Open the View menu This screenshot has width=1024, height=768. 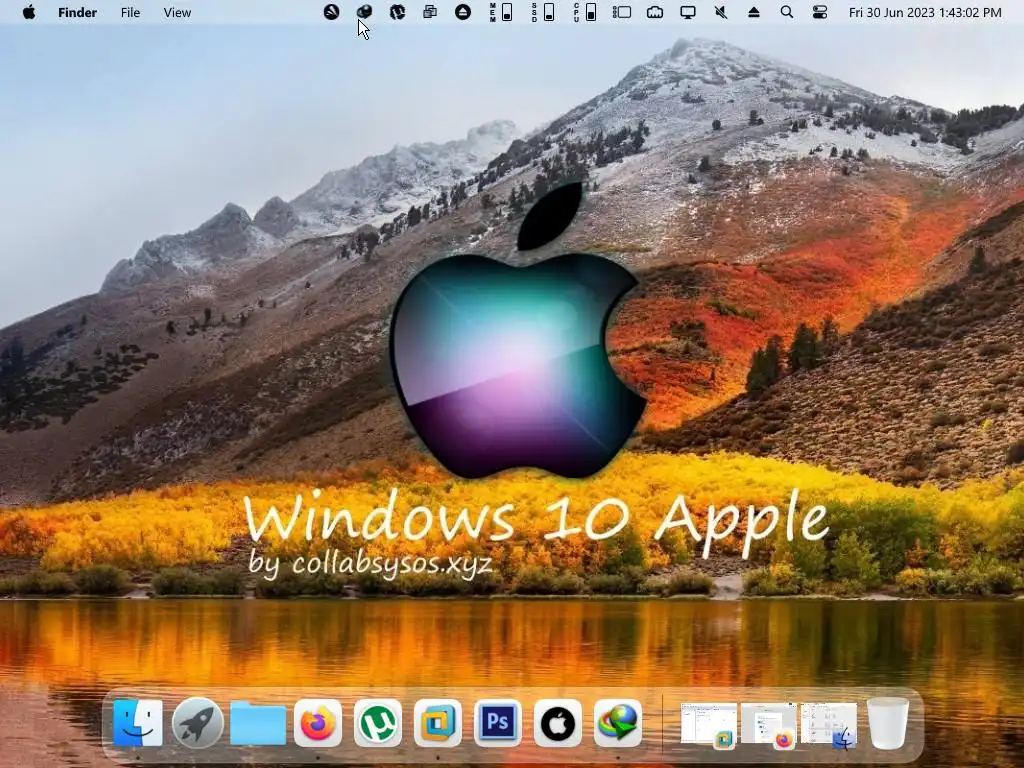pyautogui.click(x=177, y=12)
